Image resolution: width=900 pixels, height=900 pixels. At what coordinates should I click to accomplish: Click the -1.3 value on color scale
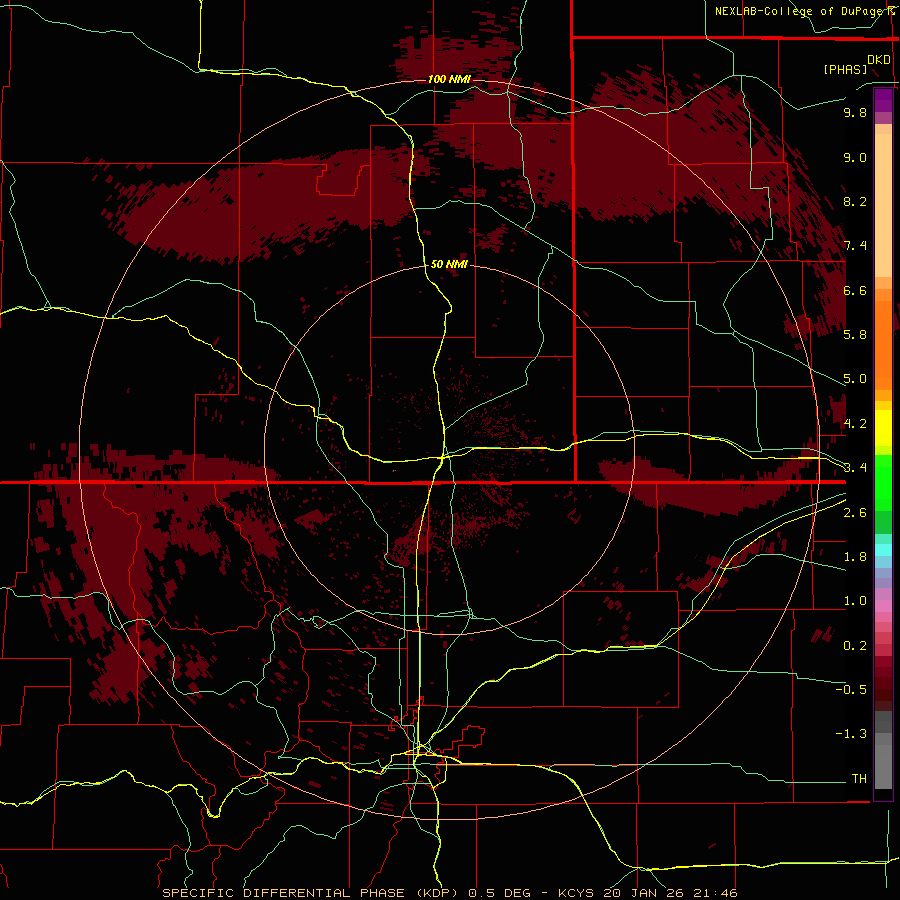851,734
